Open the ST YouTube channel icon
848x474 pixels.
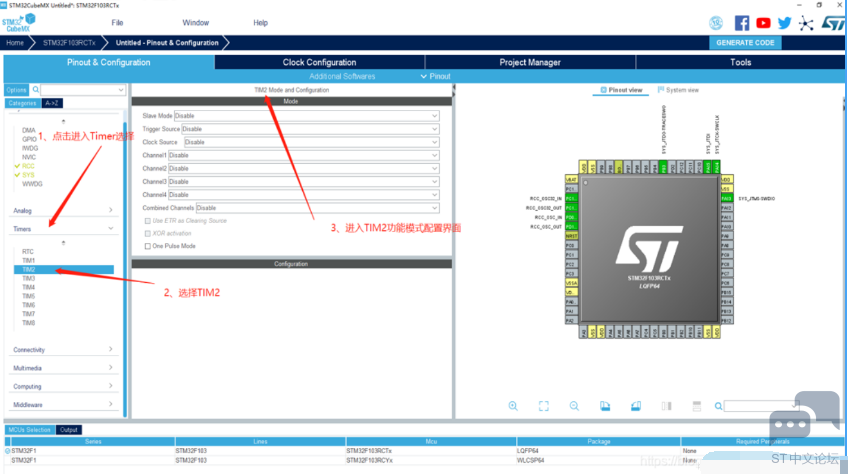point(763,23)
